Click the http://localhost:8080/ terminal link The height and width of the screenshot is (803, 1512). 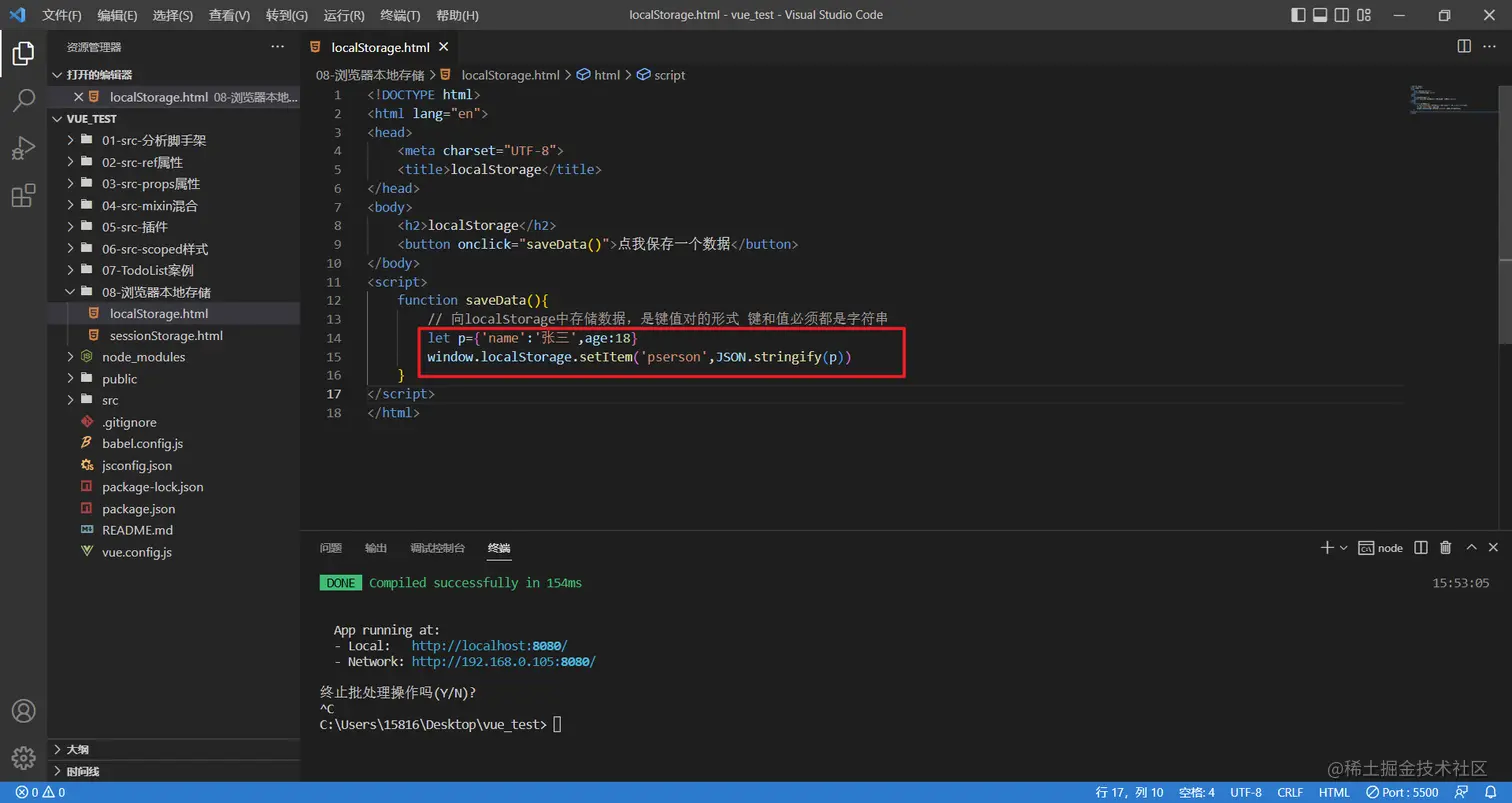pos(489,646)
